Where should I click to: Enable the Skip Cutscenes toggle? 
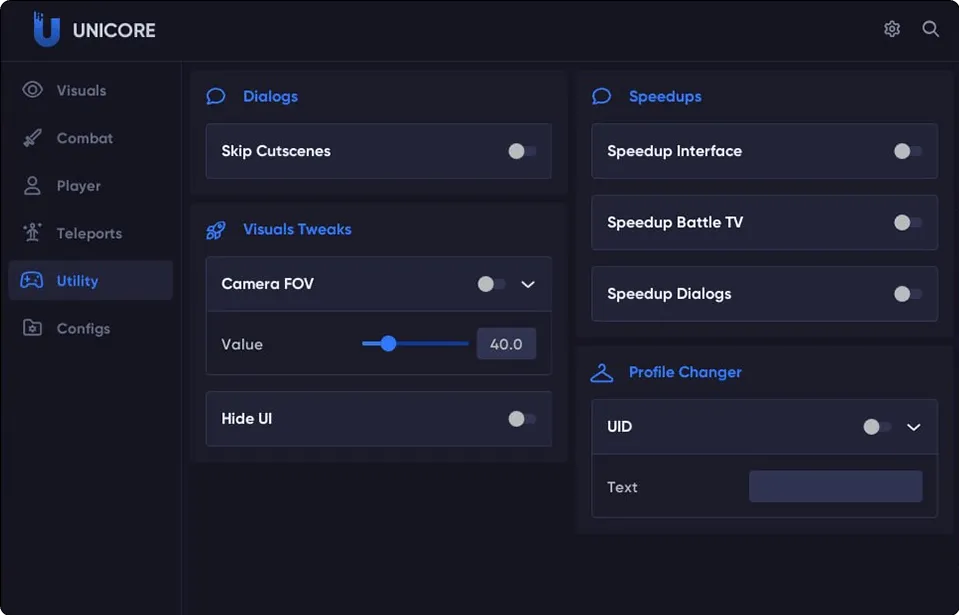pyautogui.click(x=521, y=151)
